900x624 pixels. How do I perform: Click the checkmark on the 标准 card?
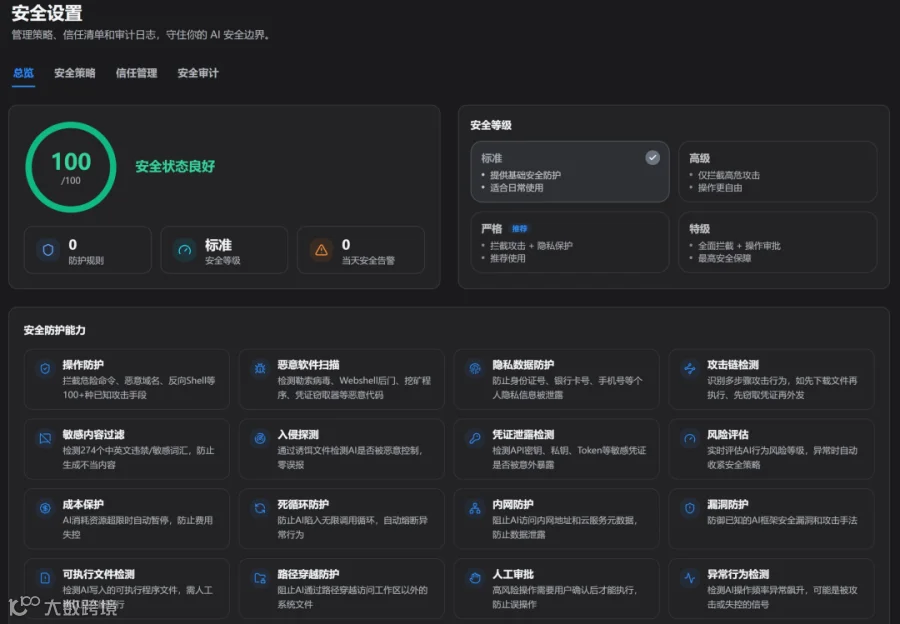652,158
